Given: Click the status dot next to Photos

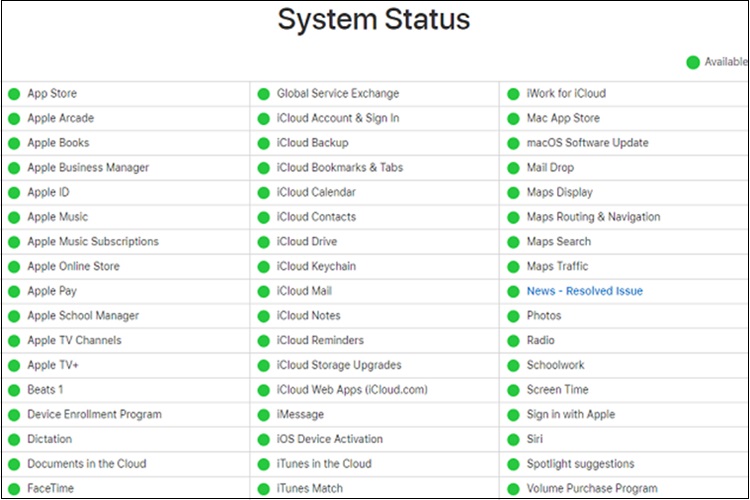Looking at the screenshot, I should pyautogui.click(x=513, y=316).
